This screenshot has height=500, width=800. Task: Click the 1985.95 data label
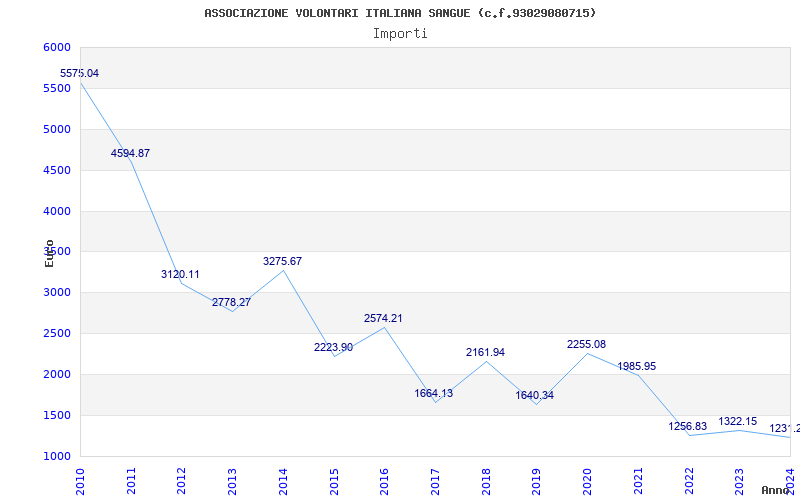coord(637,366)
